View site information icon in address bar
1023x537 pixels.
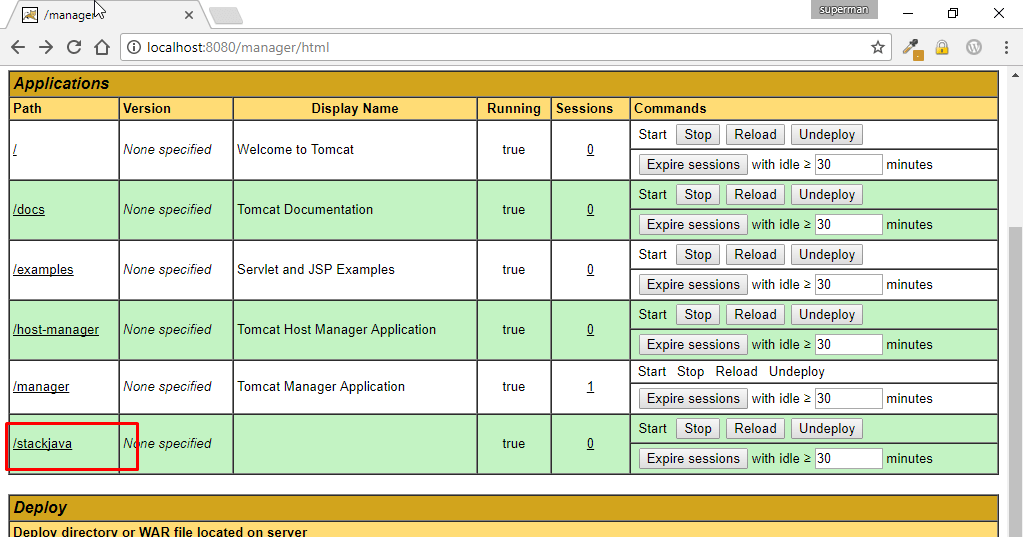pyautogui.click(x=134, y=47)
